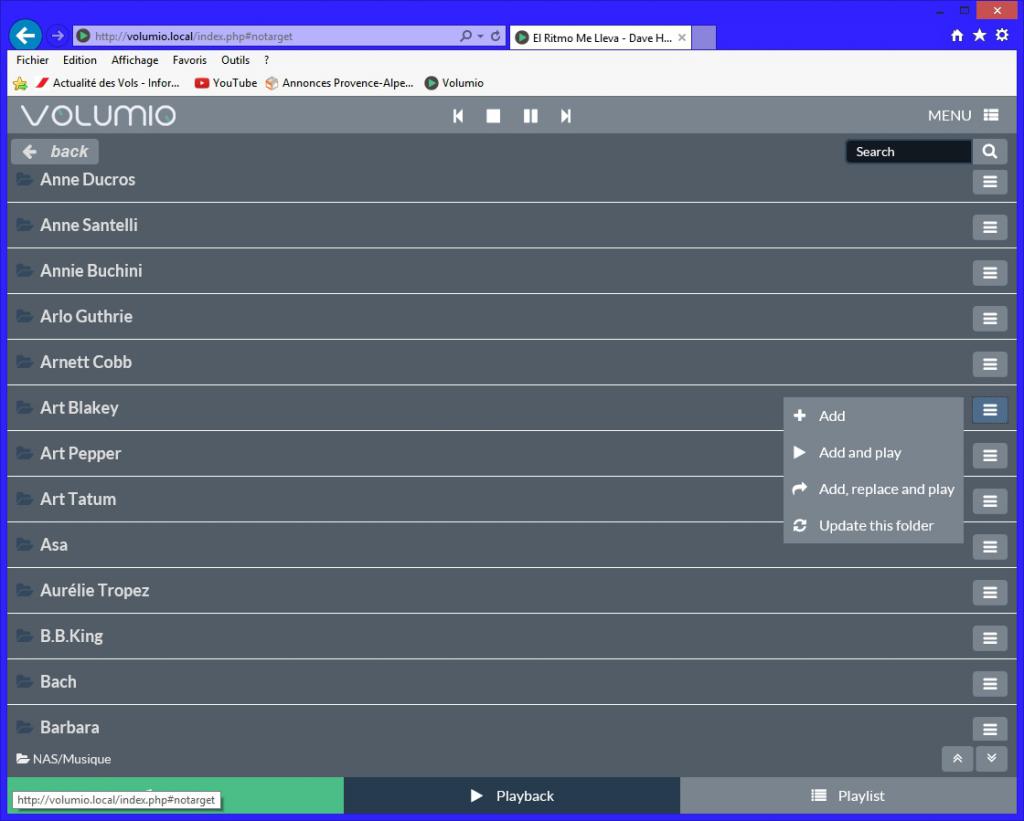Viewport: 1024px width, 821px height.
Task: Focus the Search input field
Action: click(908, 152)
